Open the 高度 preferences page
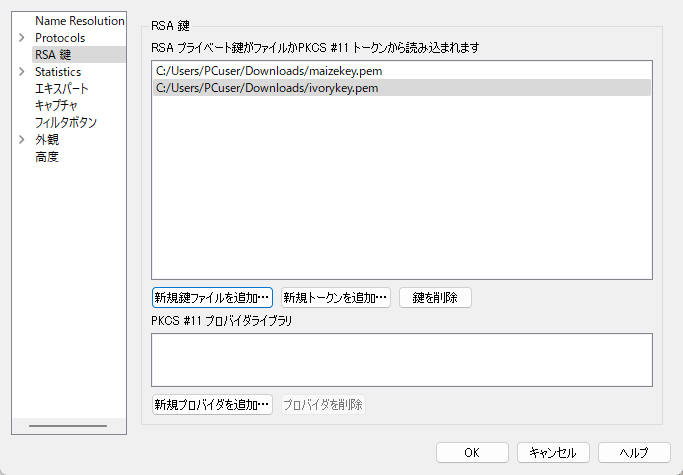This screenshot has width=683, height=475. click(47, 157)
